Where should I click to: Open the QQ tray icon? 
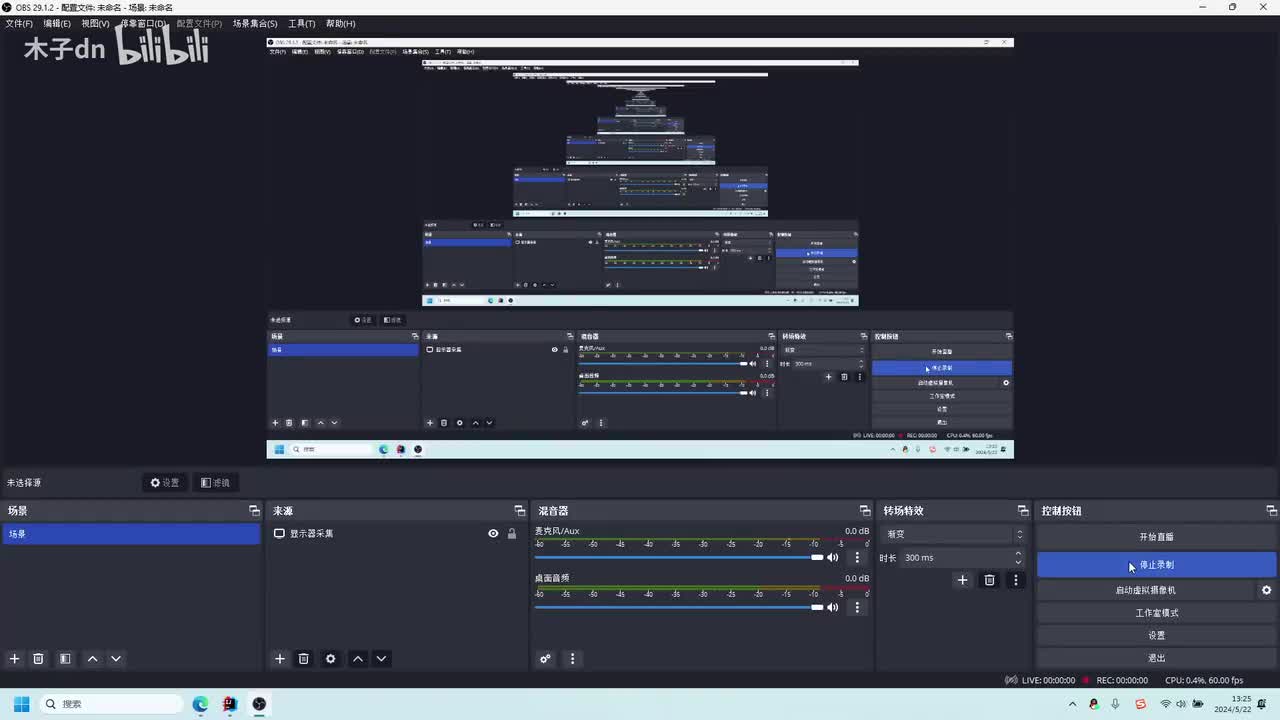(1094, 704)
